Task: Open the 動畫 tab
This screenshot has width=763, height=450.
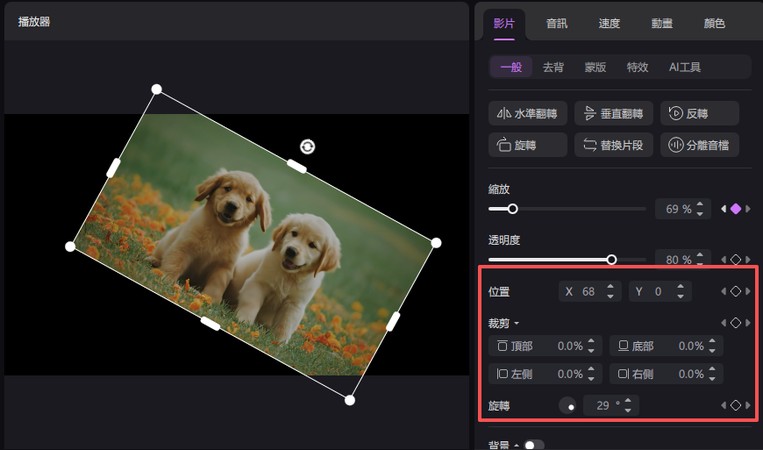Action: pyautogui.click(x=662, y=23)
